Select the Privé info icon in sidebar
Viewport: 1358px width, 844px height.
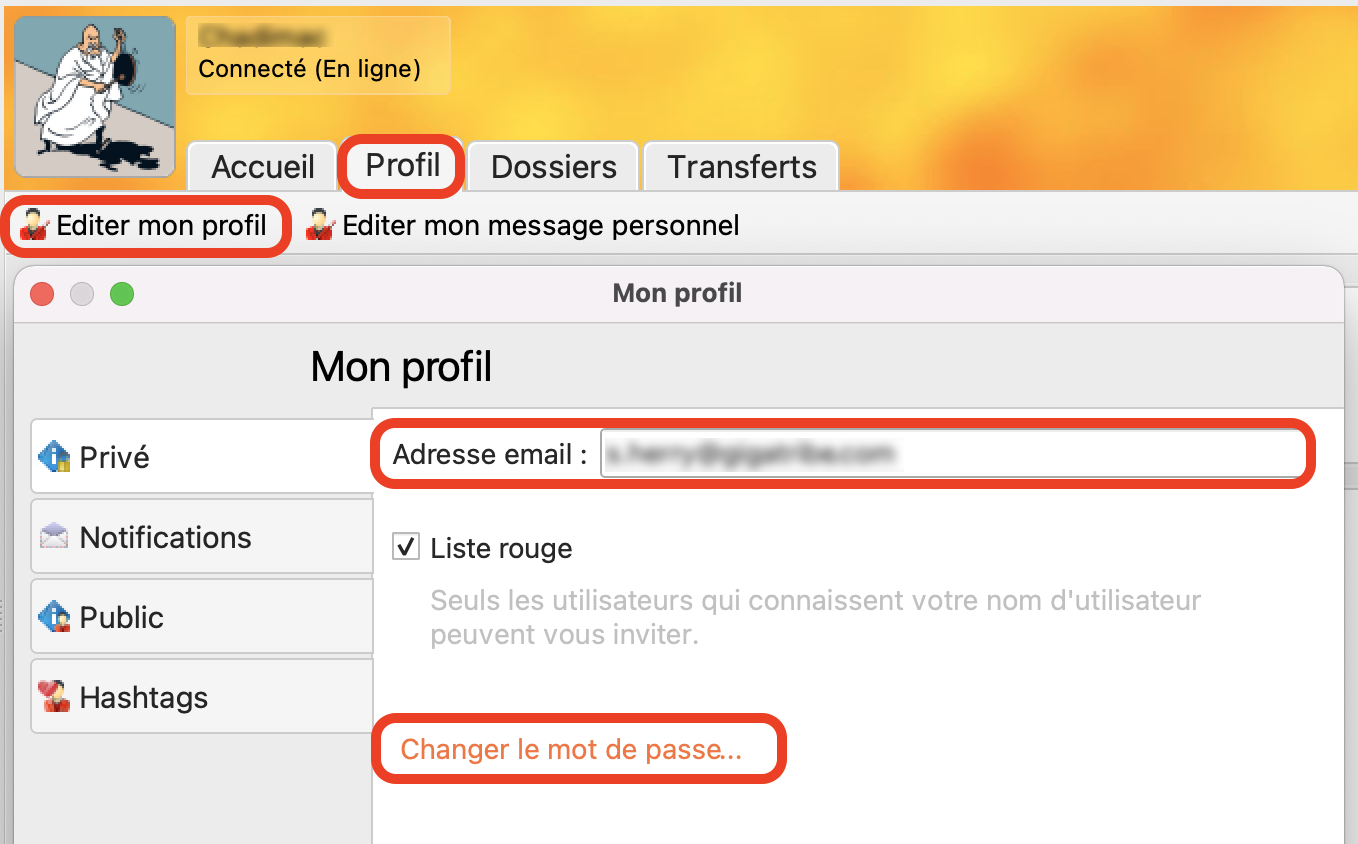pos(54,457)
